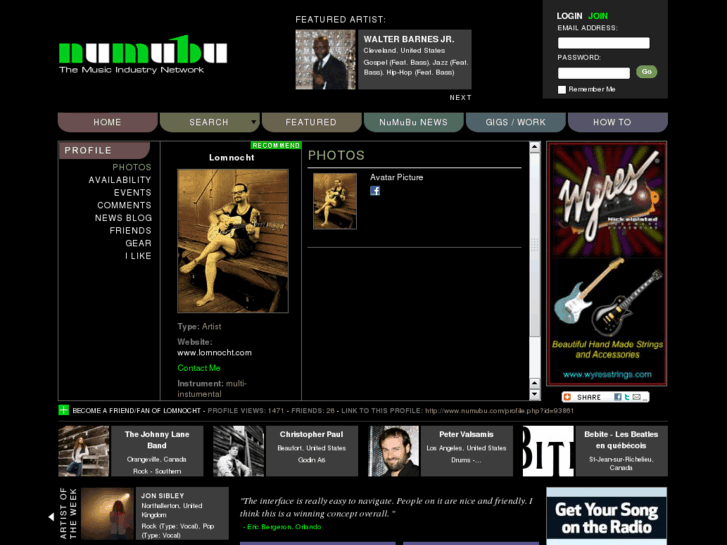
Task: Open the profile URL link
Action: [x=499, y=410]
